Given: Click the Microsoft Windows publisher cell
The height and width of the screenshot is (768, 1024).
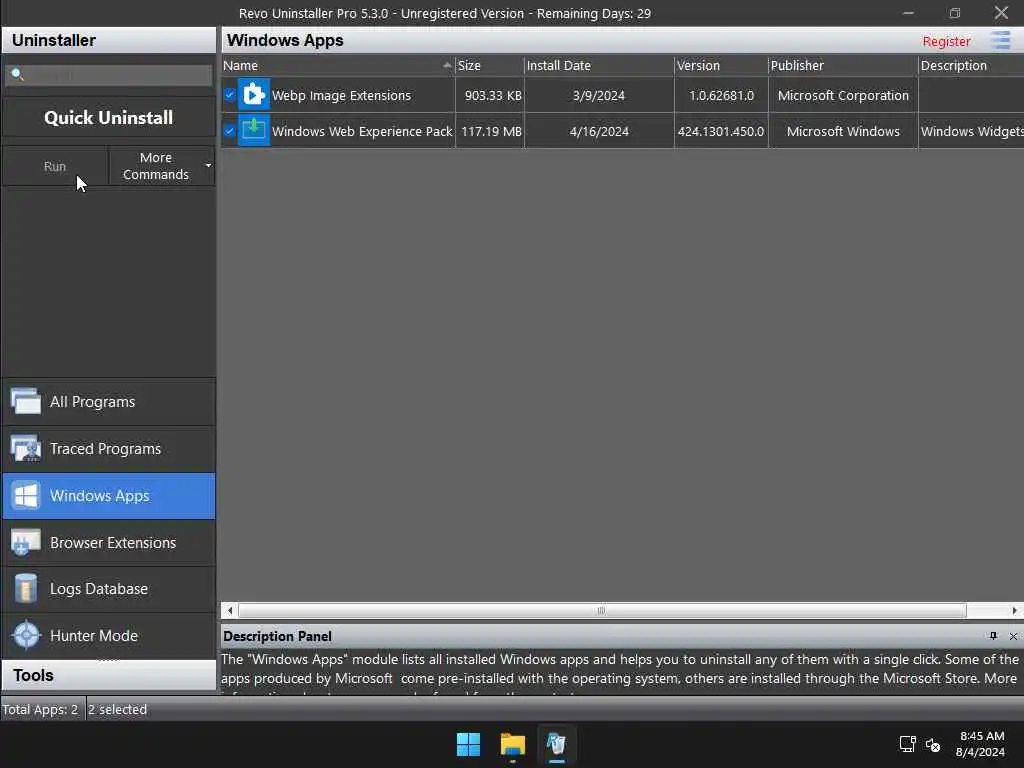Looking at the screenshot, I should pos(843,131).
